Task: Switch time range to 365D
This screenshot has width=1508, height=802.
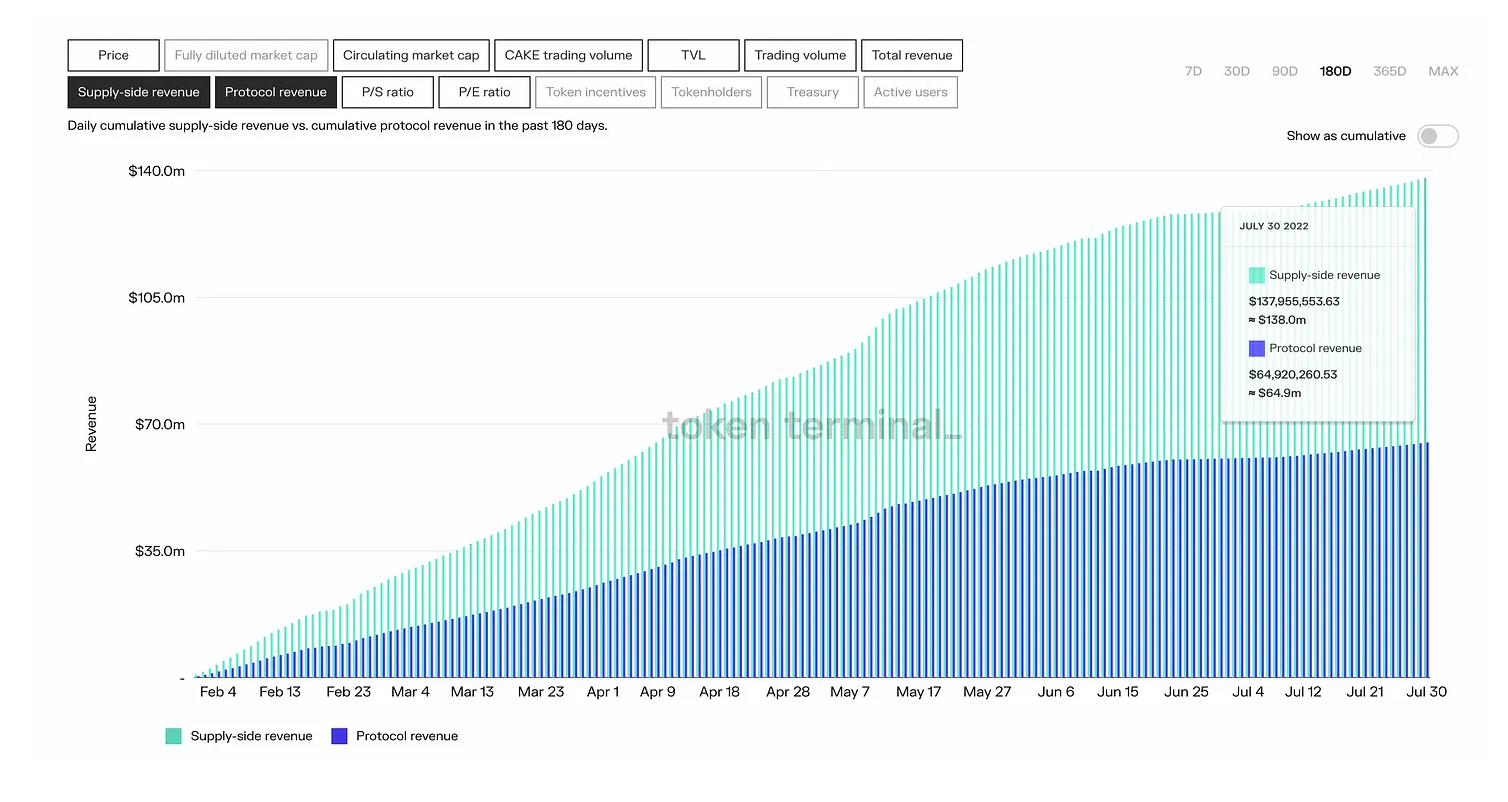Action: 1389,71
